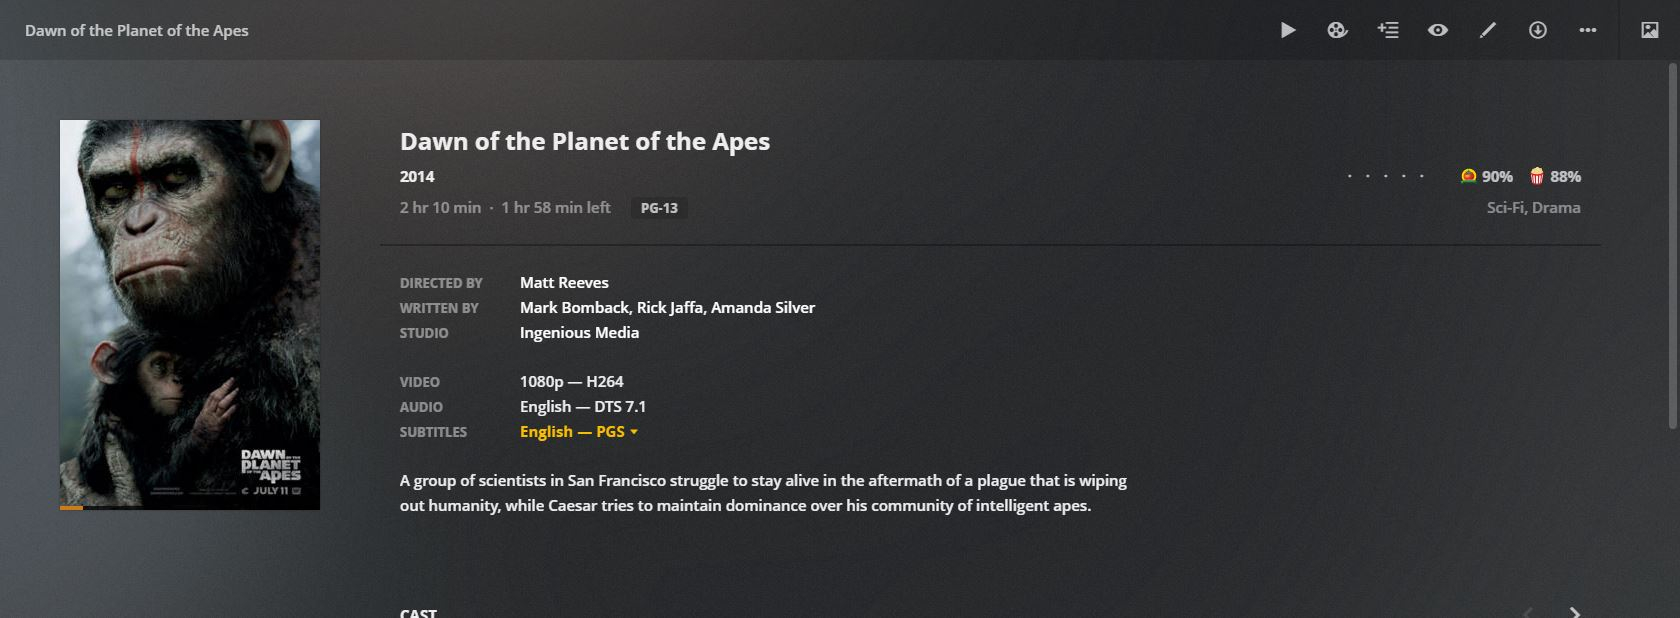This screenshot has width=1680, height=618.
Task: Set rating to three stars
Action: pyautogui.click(x=1386, y=177)
